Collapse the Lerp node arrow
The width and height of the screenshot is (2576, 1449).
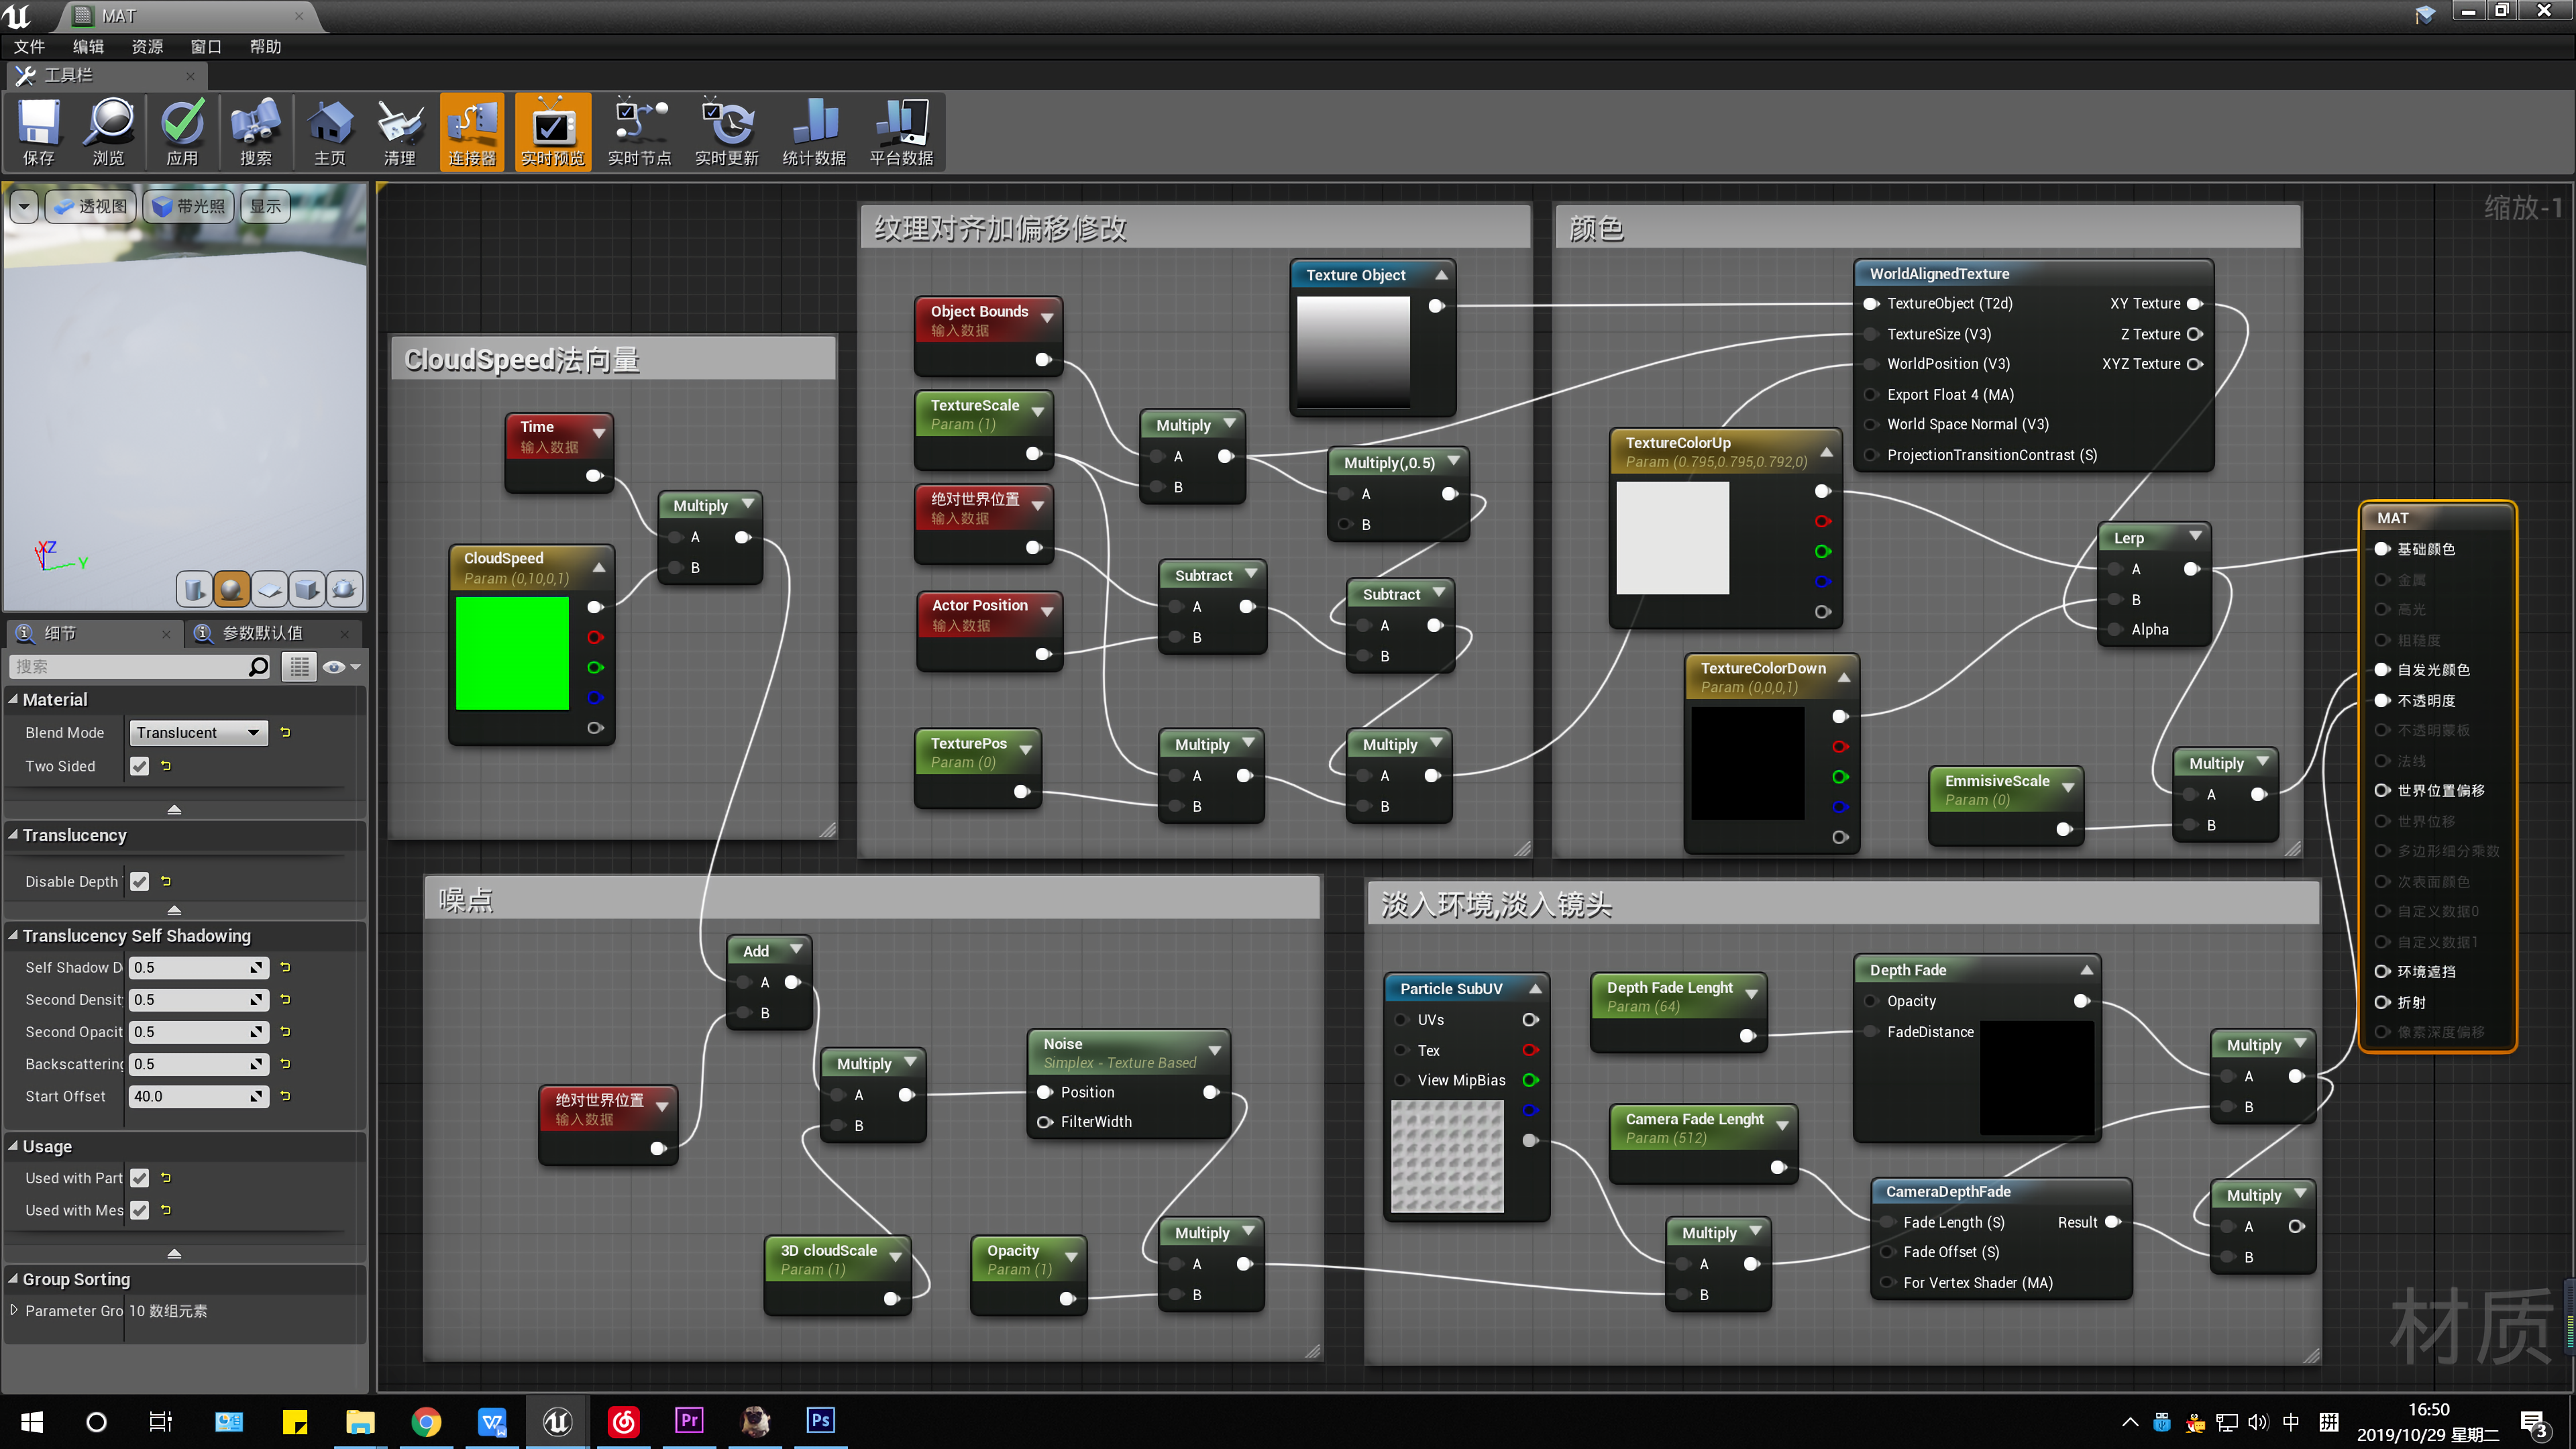pyautogui.click(x=2195, y=537)
